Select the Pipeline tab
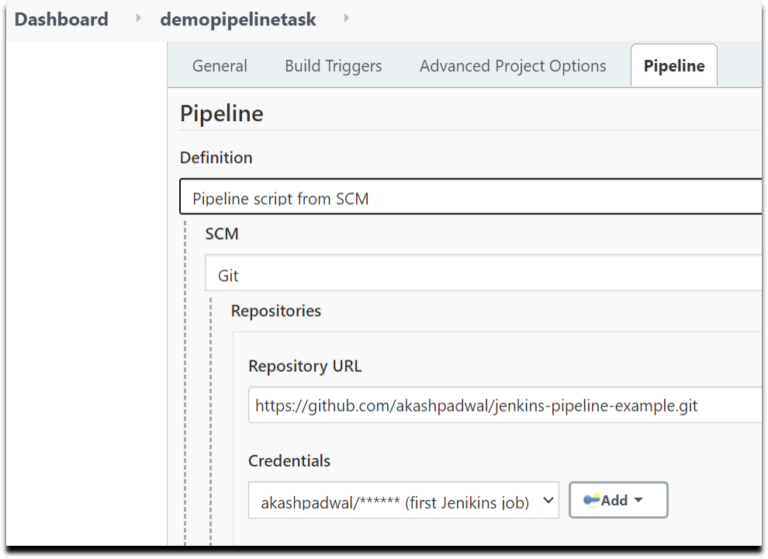Image resolution: width=768 pixels, height=559 pixels. 673,66
